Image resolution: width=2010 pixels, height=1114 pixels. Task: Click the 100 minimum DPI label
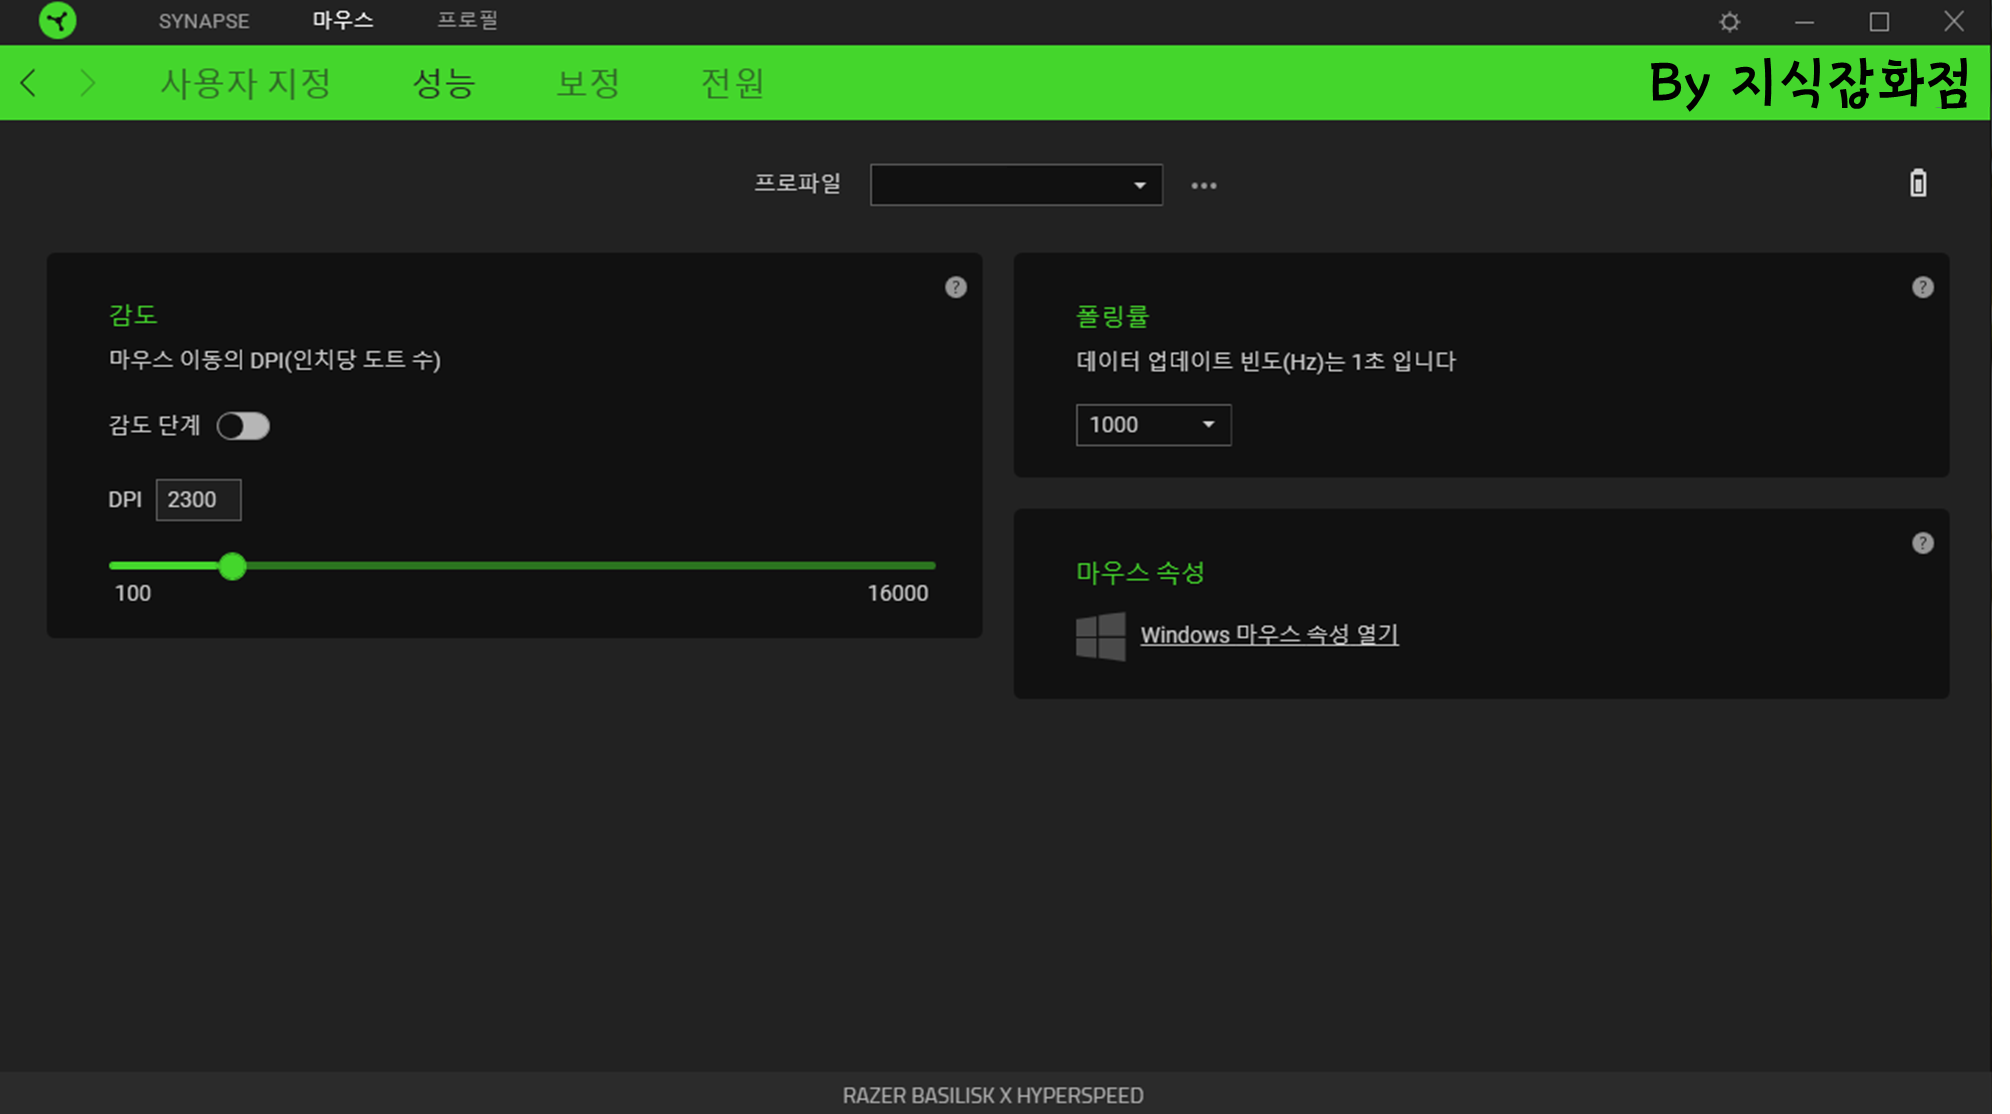pos(133,593)
